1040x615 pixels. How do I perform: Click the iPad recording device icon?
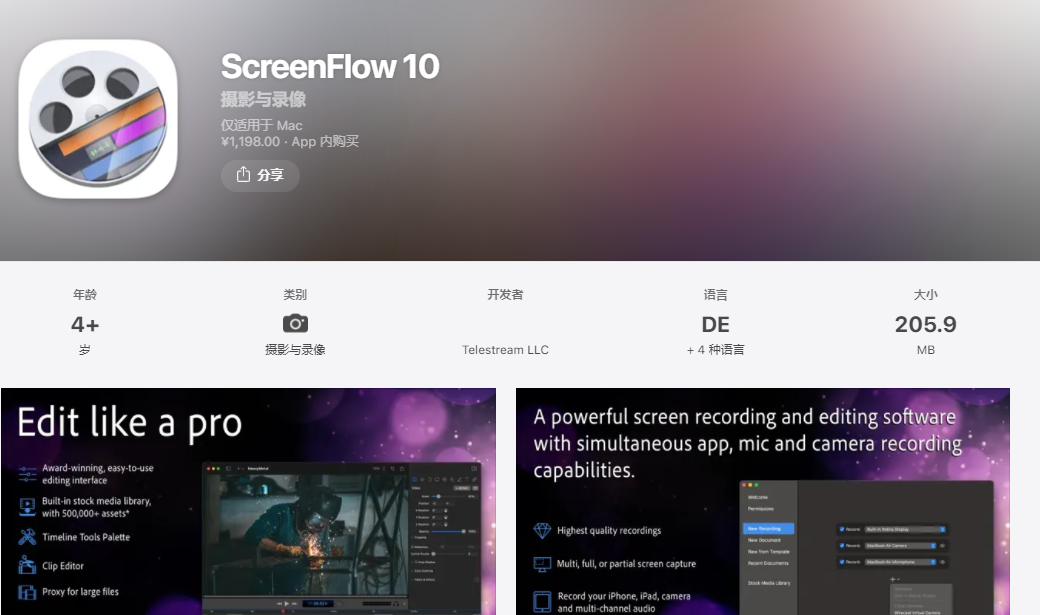(x=543, y=602)
